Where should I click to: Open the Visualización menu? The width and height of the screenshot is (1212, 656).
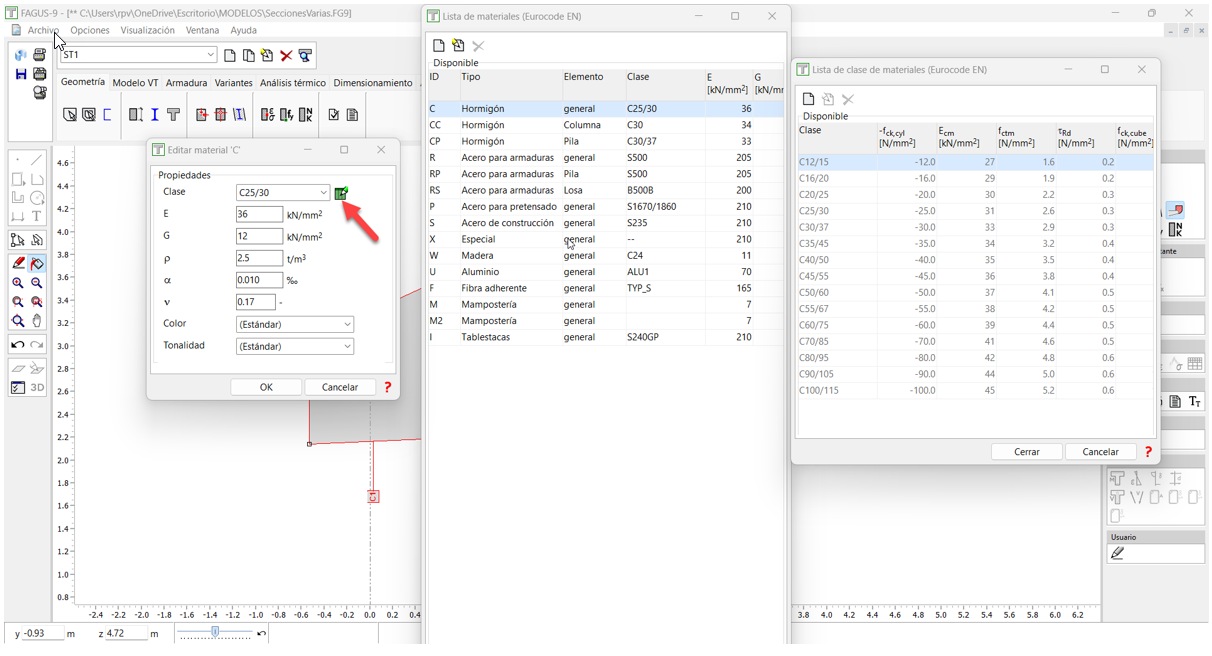tap(147, 31)
